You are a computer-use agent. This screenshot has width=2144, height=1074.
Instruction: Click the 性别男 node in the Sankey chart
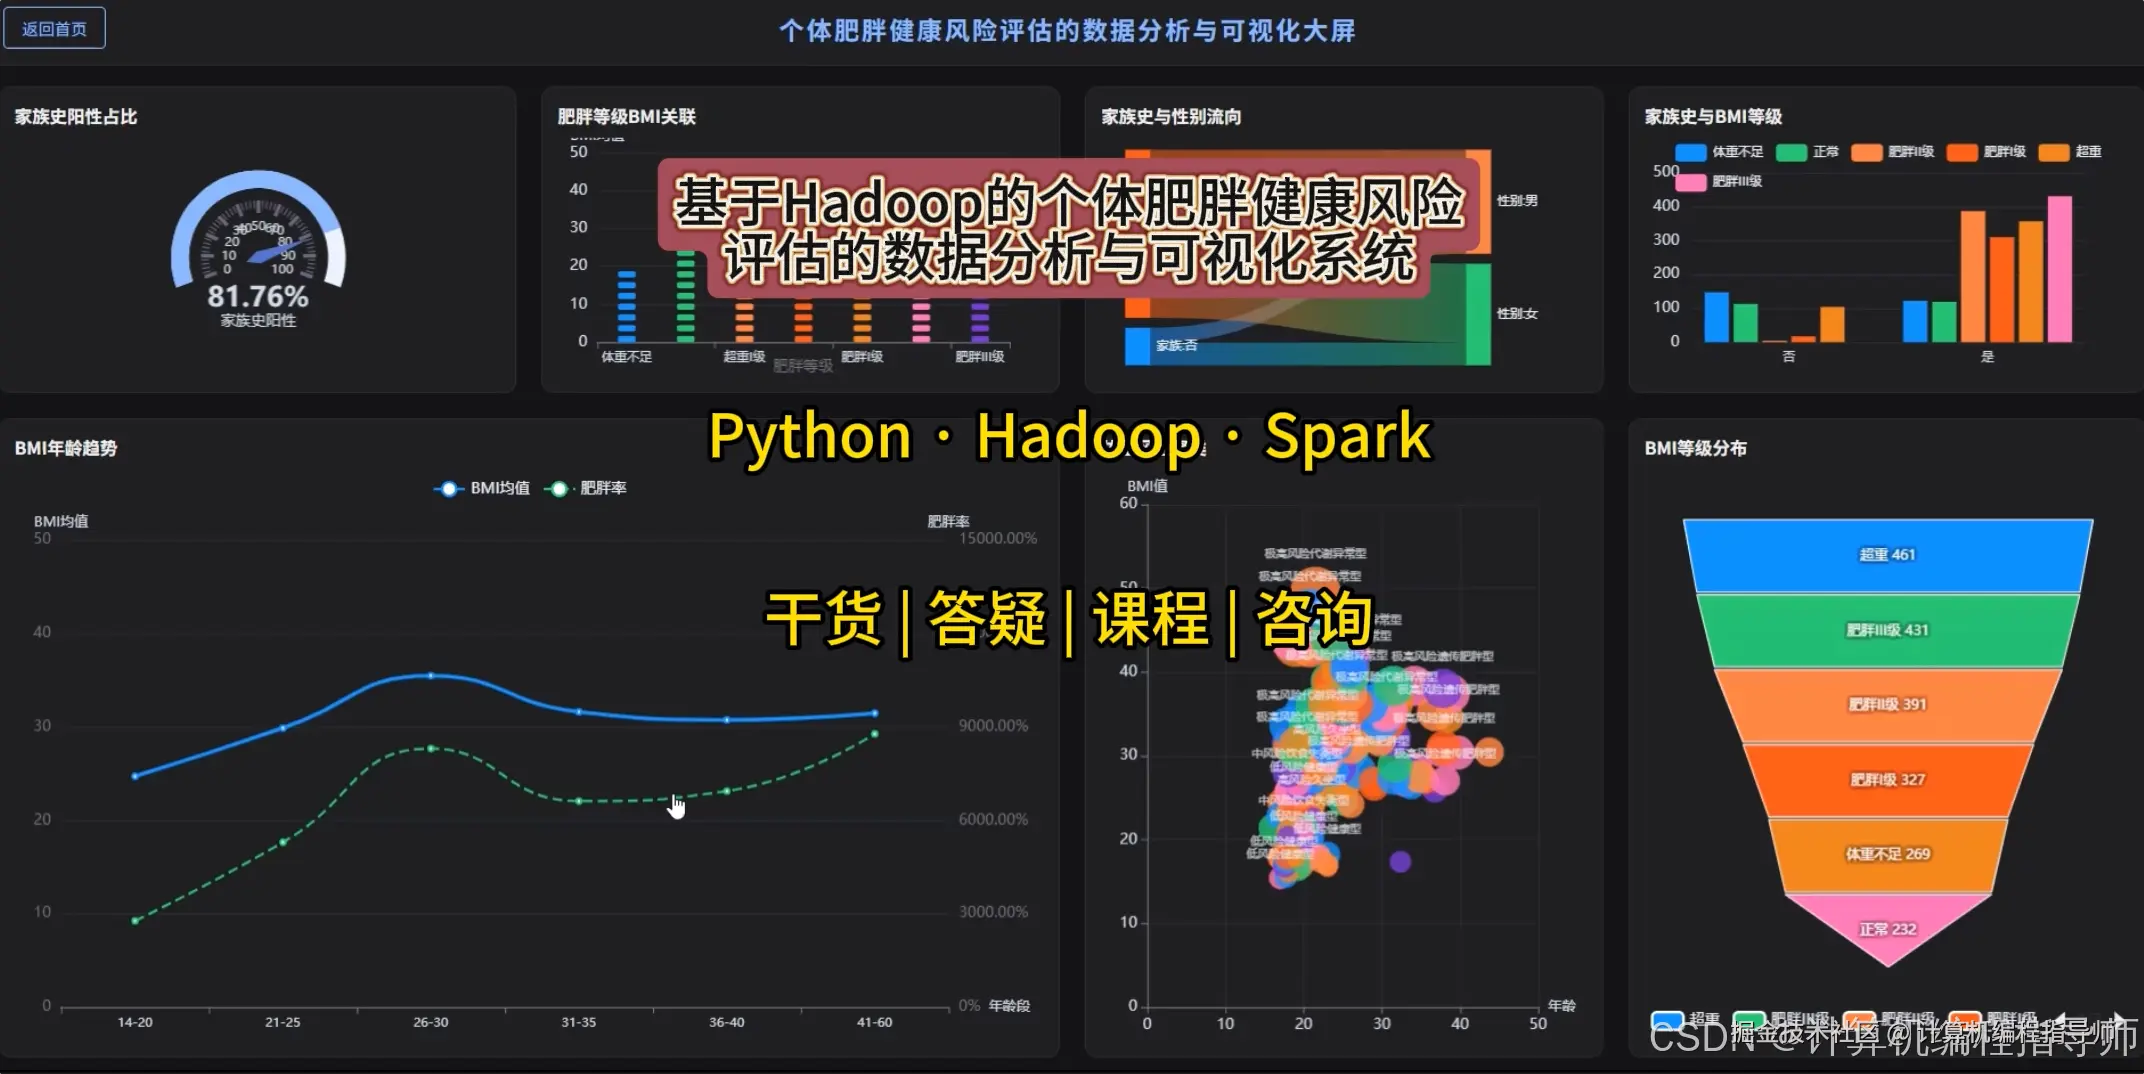coord(1479,203)
